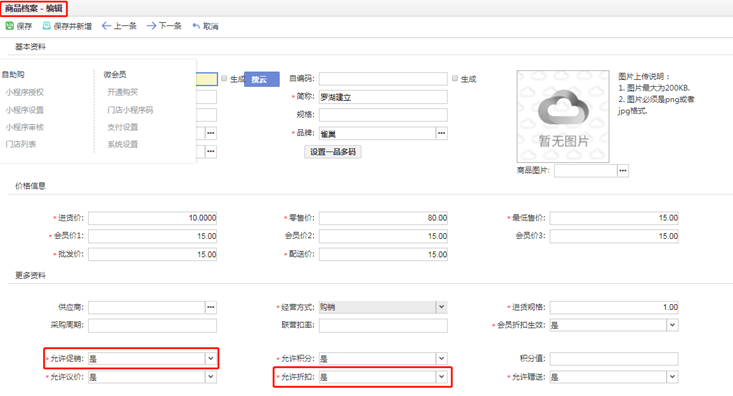Expand 会员折扣生效 dropdown
Screen dimensions: 733x396
pyautogui.click(x=672, y=325)
